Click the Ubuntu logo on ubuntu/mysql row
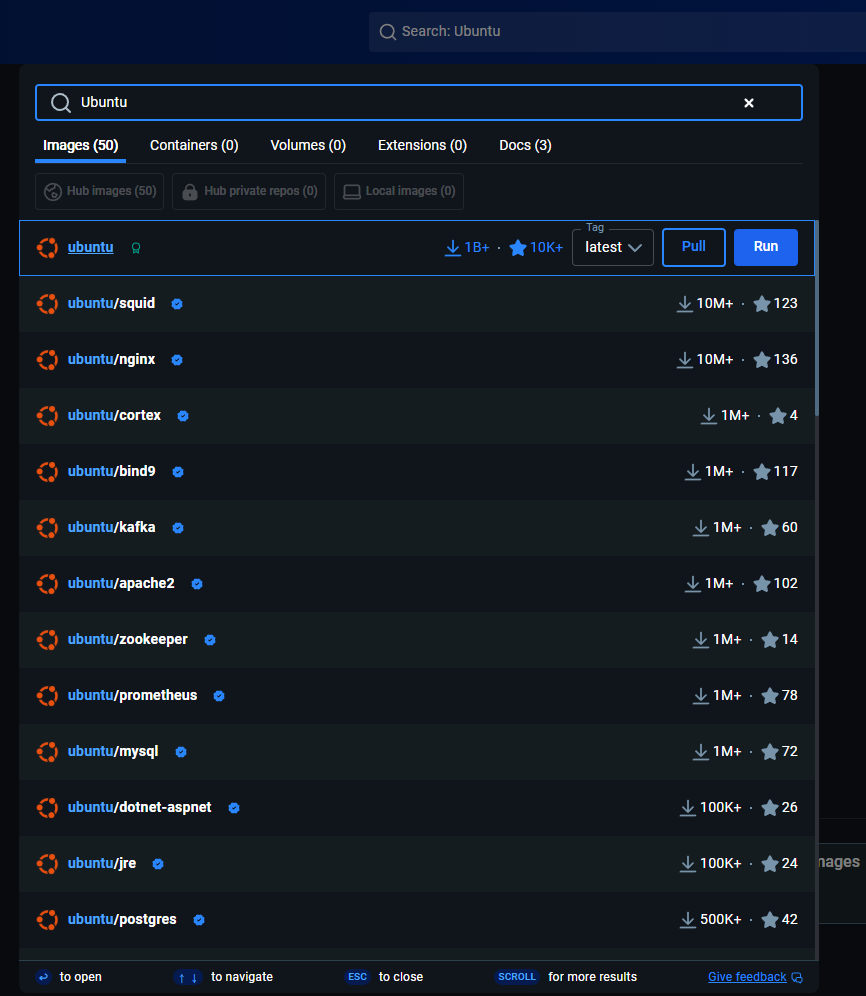This screenshot has height=996, width=866. point(48,751)
